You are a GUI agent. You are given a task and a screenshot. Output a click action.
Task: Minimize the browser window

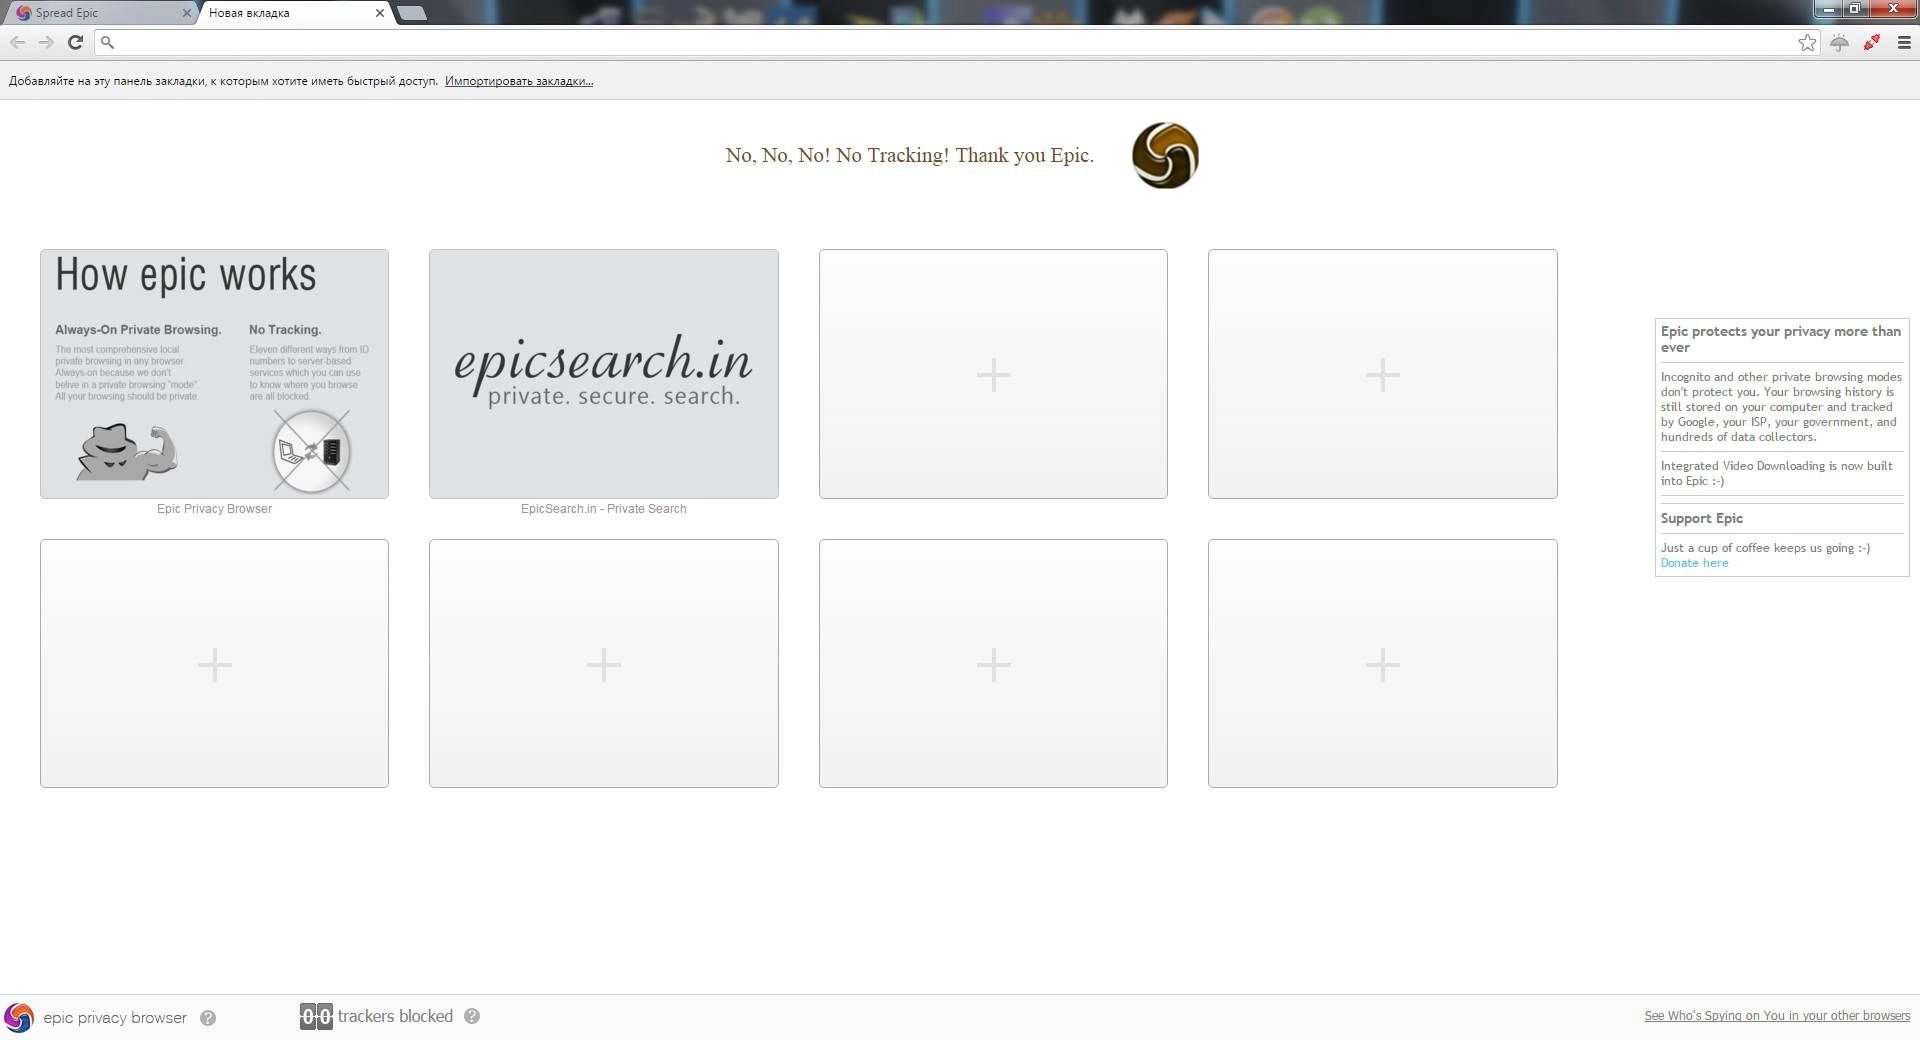tap(1829, 9)
